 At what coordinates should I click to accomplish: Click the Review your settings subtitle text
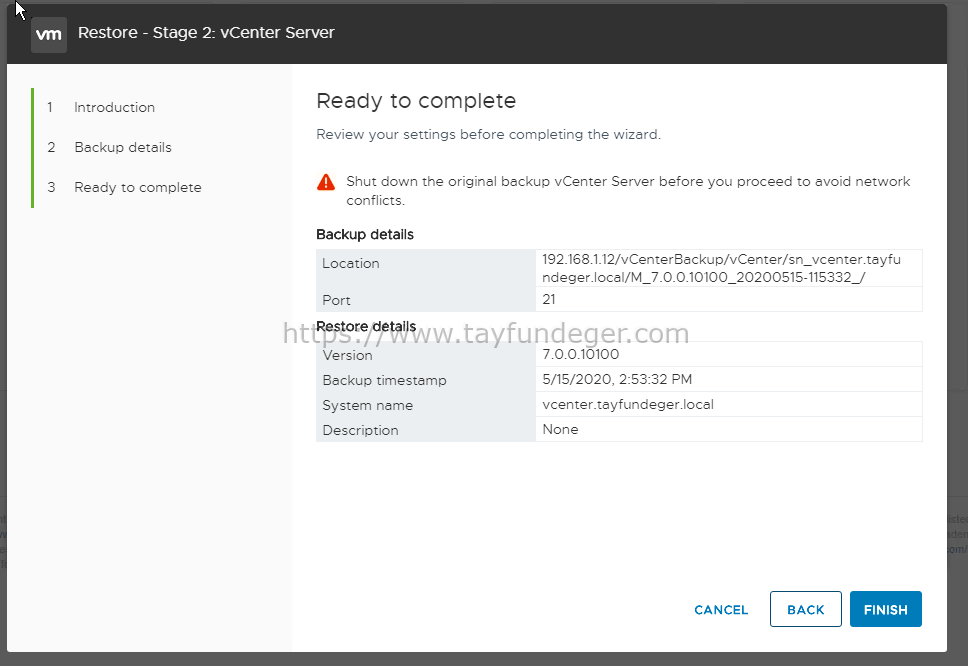coord(488,135)
